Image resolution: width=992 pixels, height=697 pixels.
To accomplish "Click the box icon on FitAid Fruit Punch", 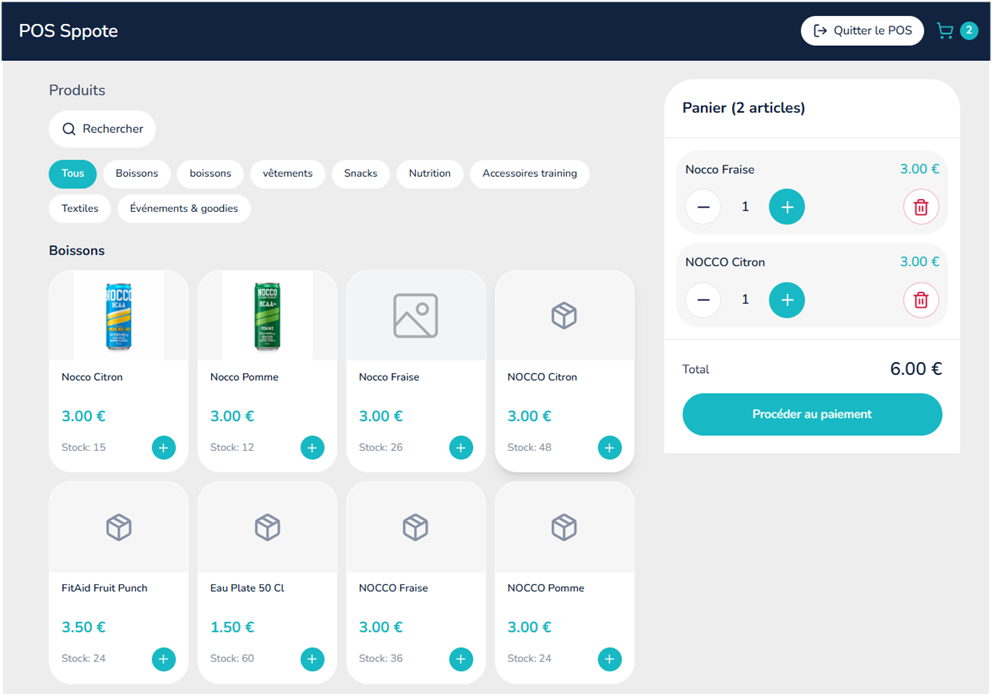I will pyautogui.click(x=118, y=527).
